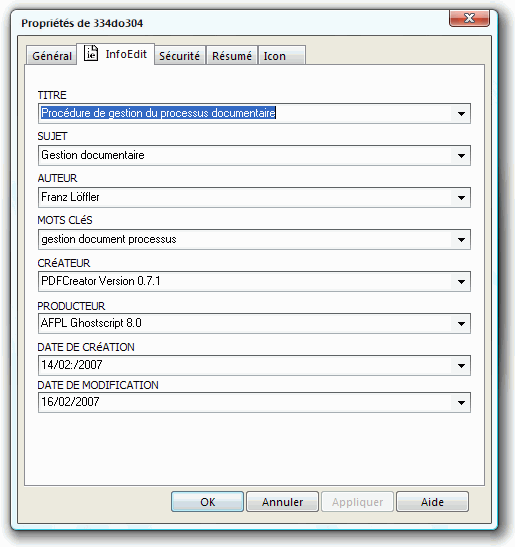Open the PRODUCTEUR dropdown arrow
The width and height of the screenshot is (515, 547).
click(461, 324)
